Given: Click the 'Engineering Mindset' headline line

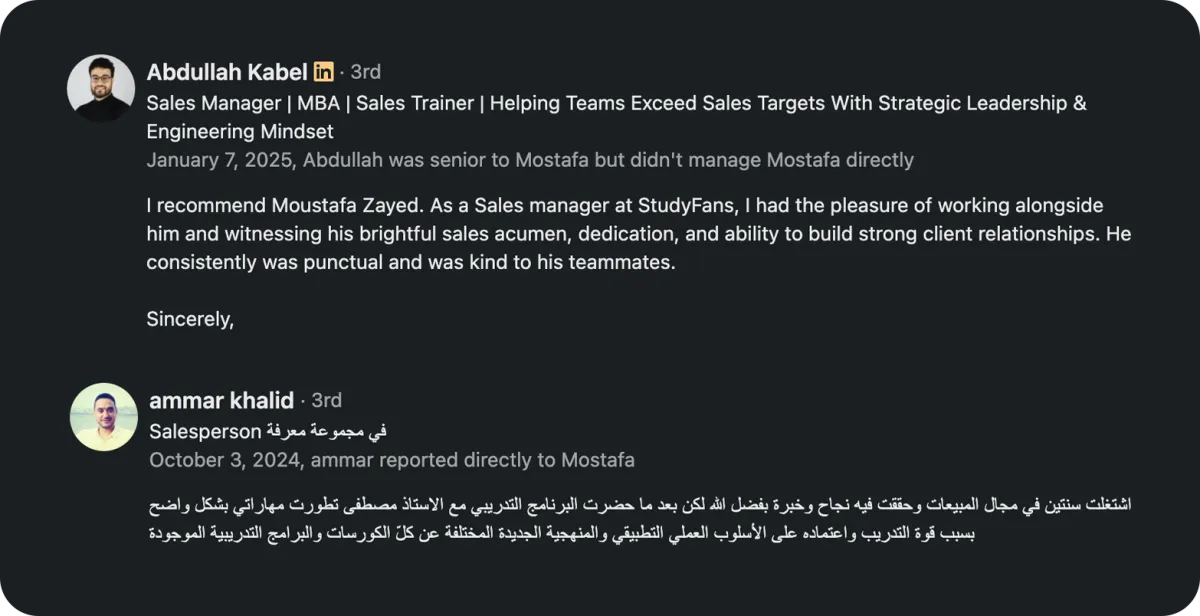Looking at the screenshot, I should pos(239,131).
